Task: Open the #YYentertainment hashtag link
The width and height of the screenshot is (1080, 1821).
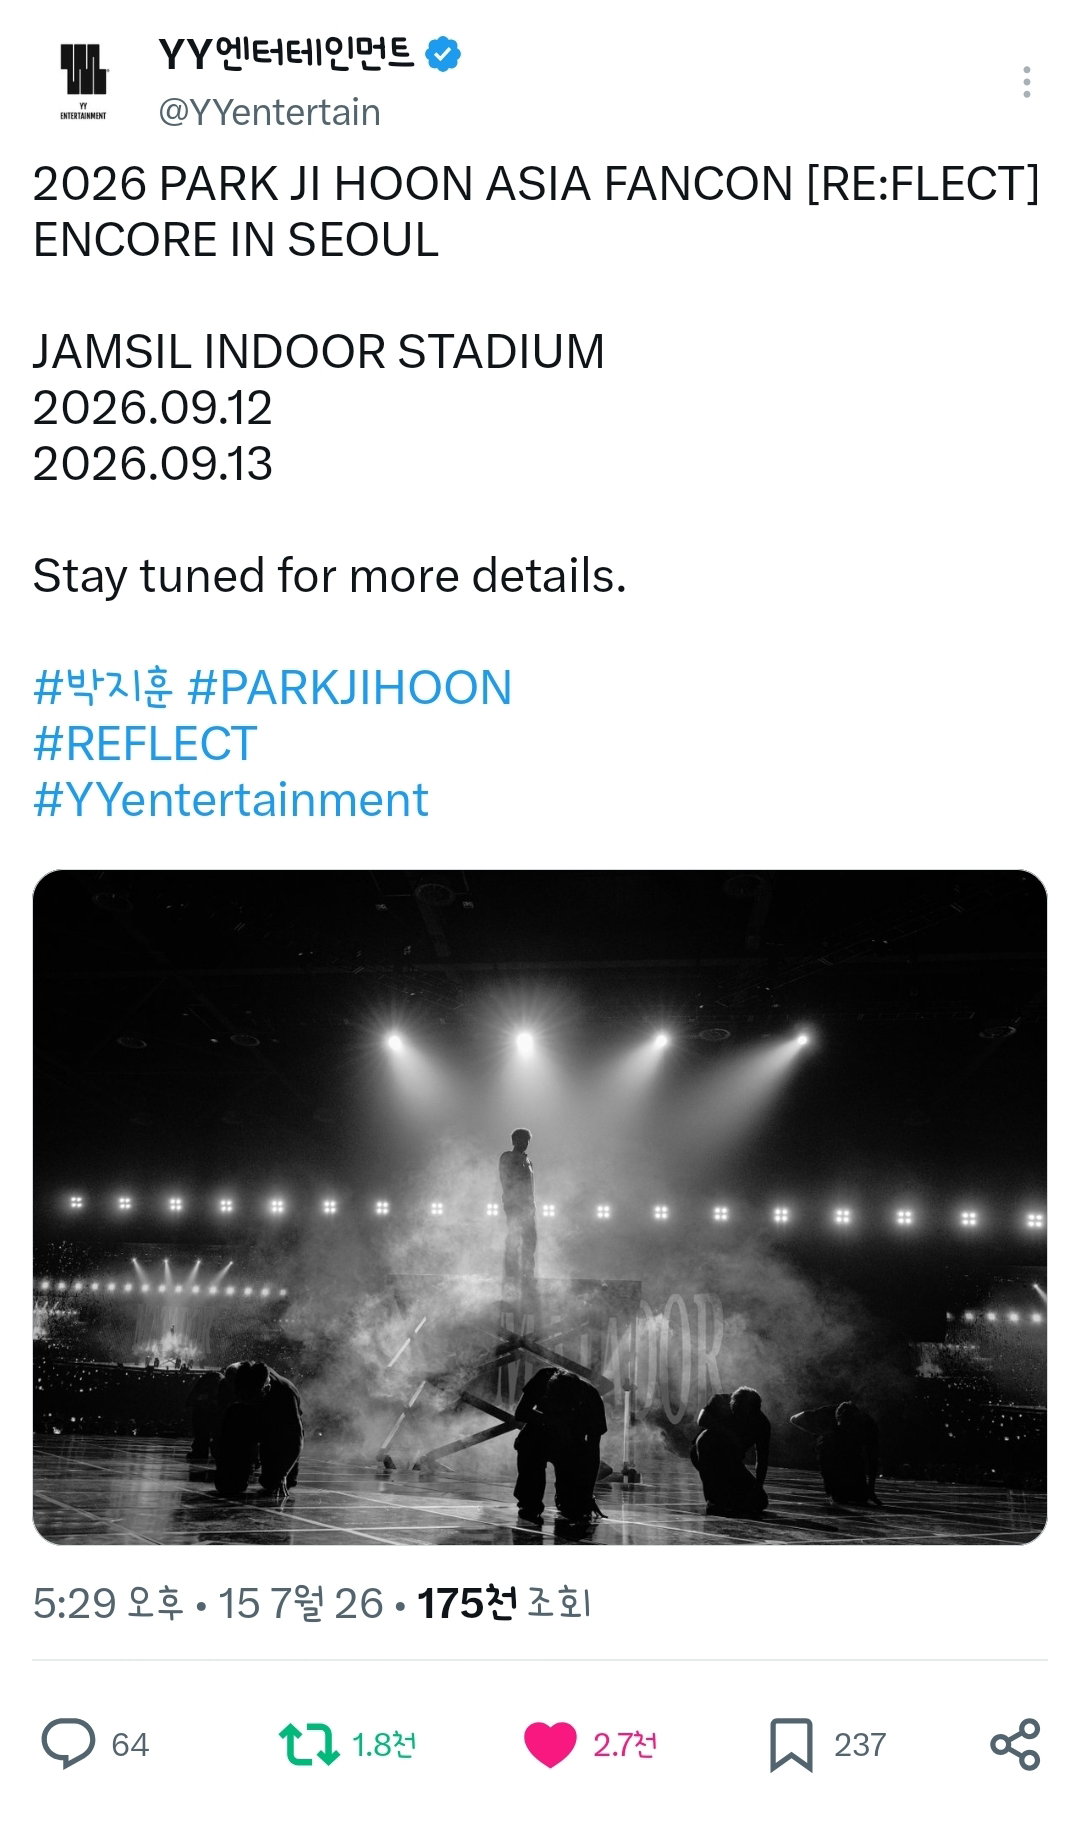Action: (x=231, y=800)
